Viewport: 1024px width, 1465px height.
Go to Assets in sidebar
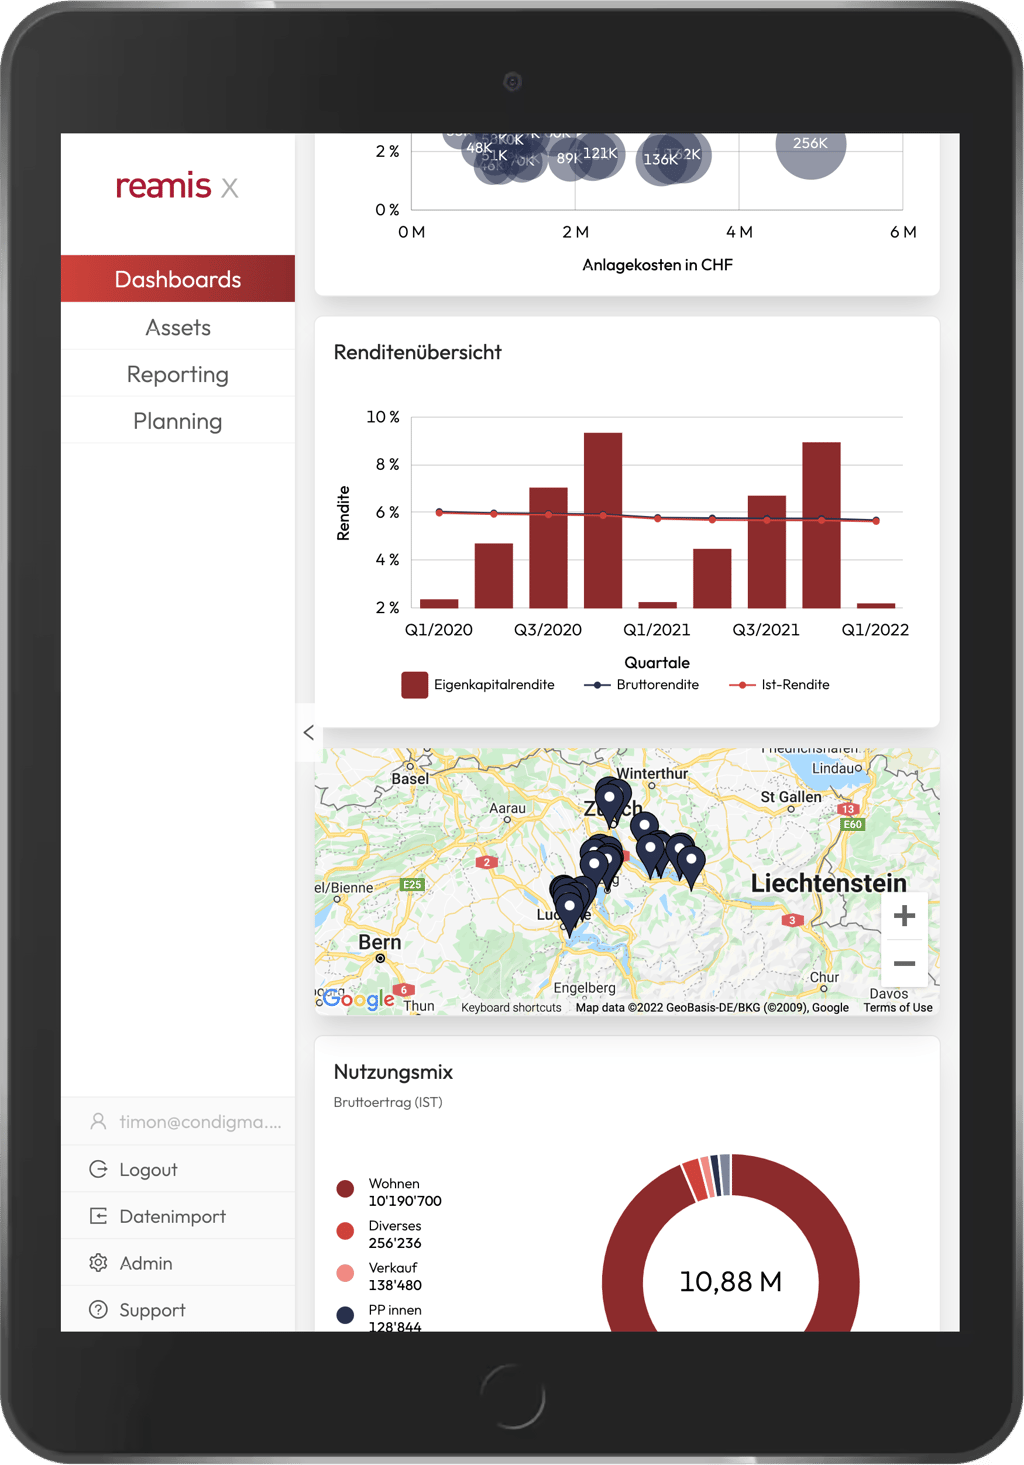[178, 327]
